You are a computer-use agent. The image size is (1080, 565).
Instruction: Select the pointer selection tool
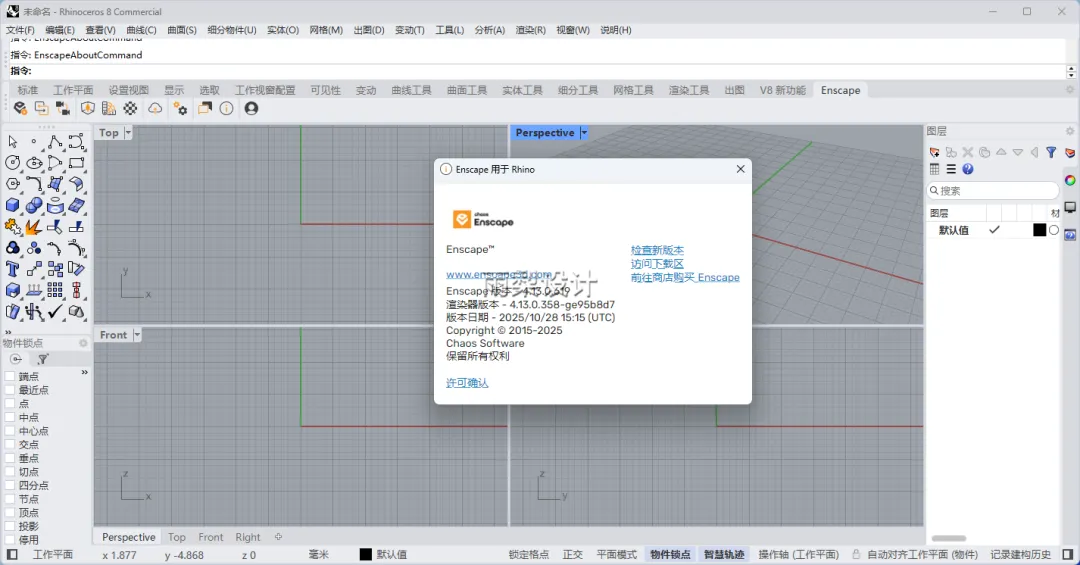12,142
